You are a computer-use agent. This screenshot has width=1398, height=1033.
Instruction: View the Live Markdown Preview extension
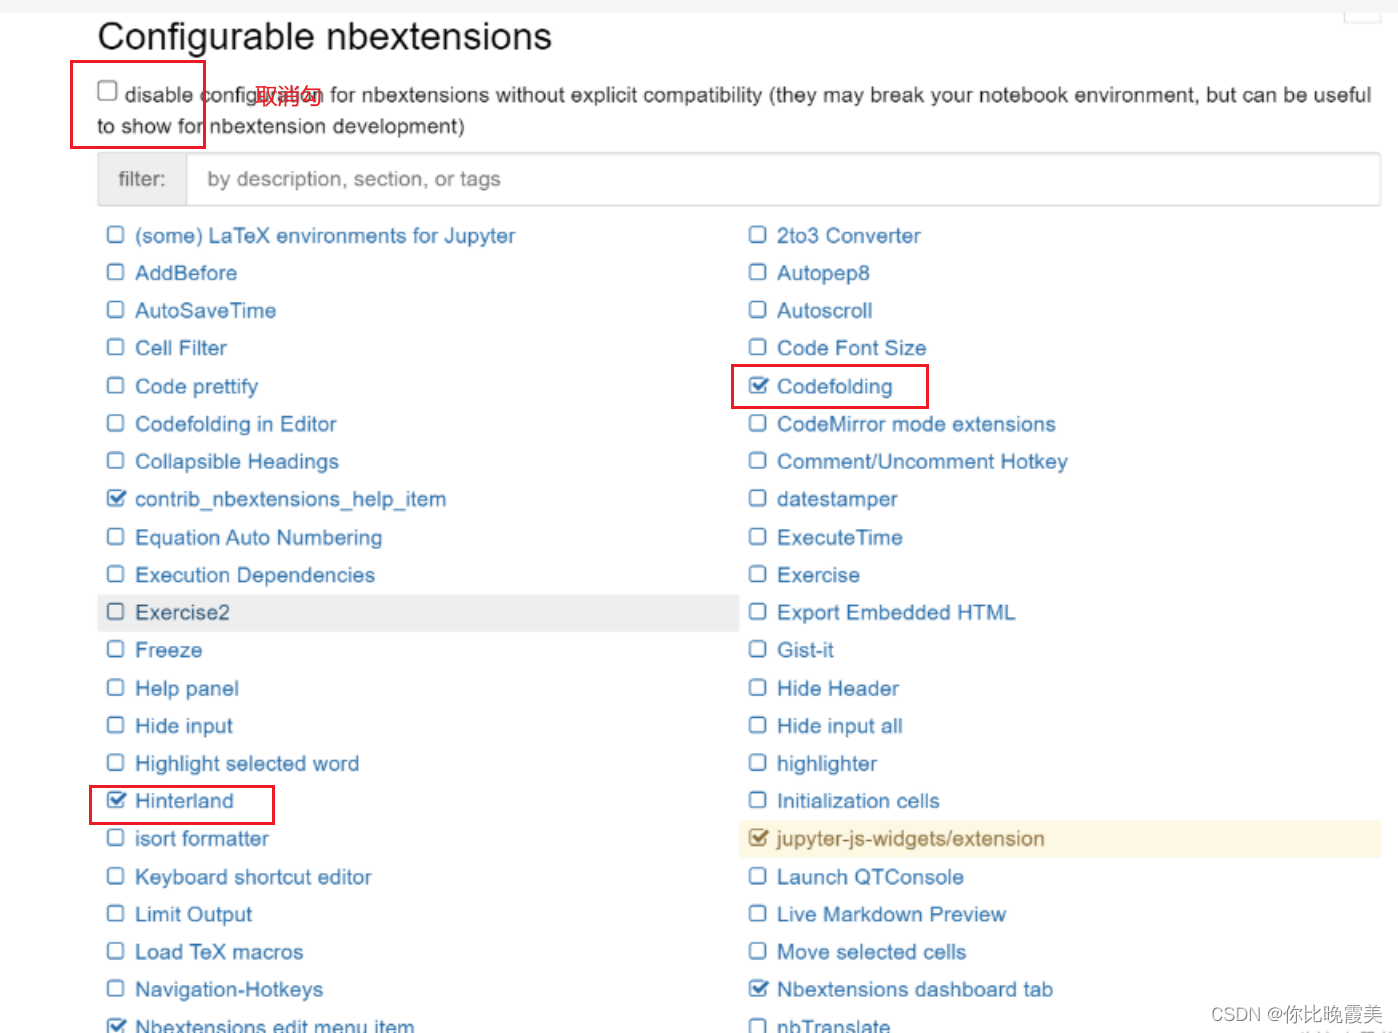(x=890, y=914)
